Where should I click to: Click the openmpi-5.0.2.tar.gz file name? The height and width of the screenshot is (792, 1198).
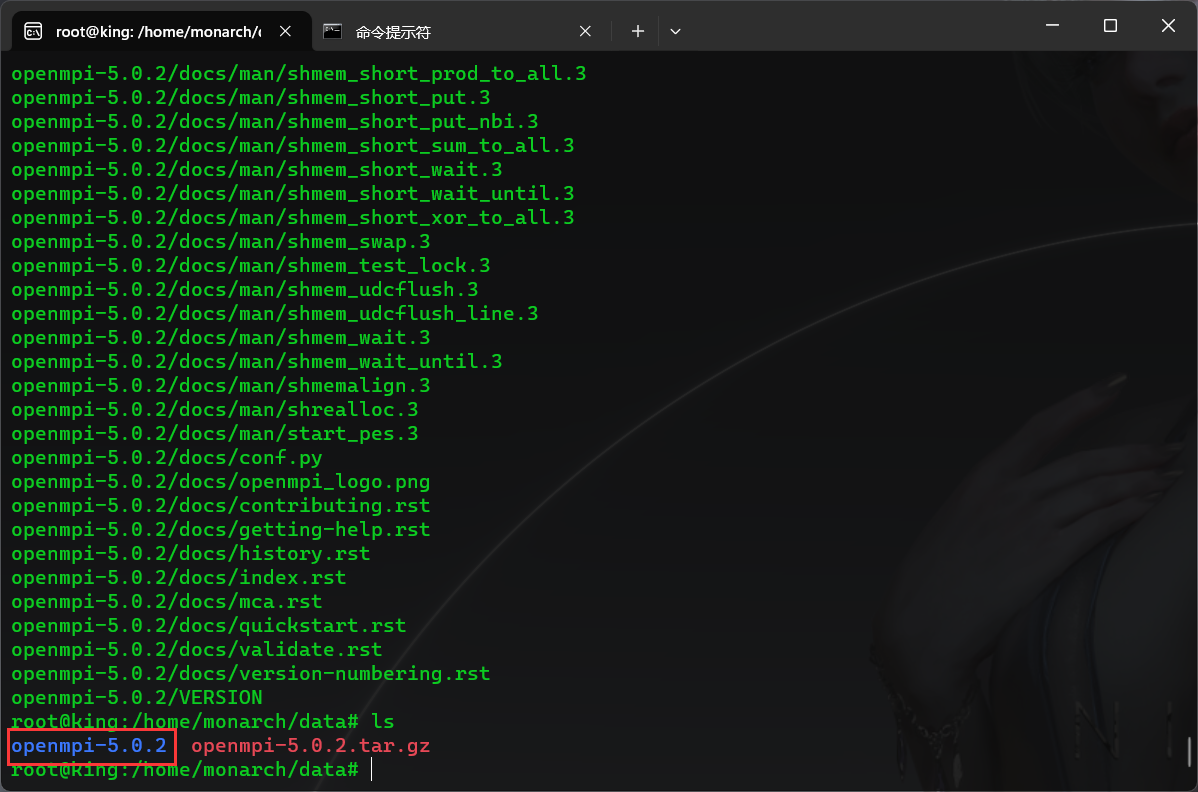coord(310,745)
